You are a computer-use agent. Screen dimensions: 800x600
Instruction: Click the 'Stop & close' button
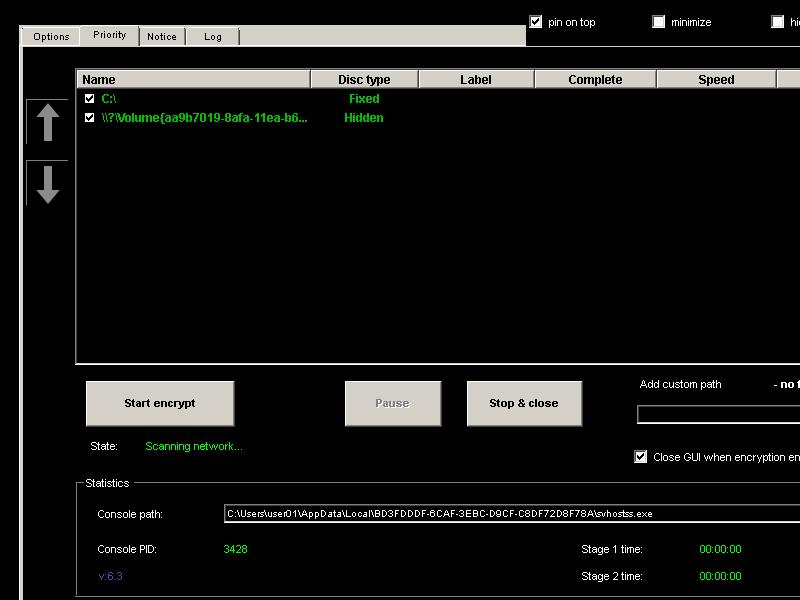click(x=524, y=403)
